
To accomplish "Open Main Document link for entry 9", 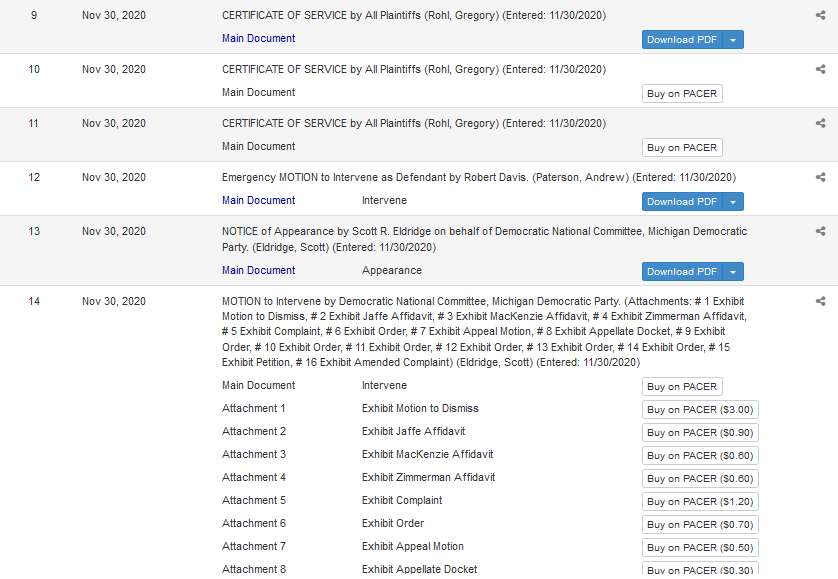I will pos(259,38).
